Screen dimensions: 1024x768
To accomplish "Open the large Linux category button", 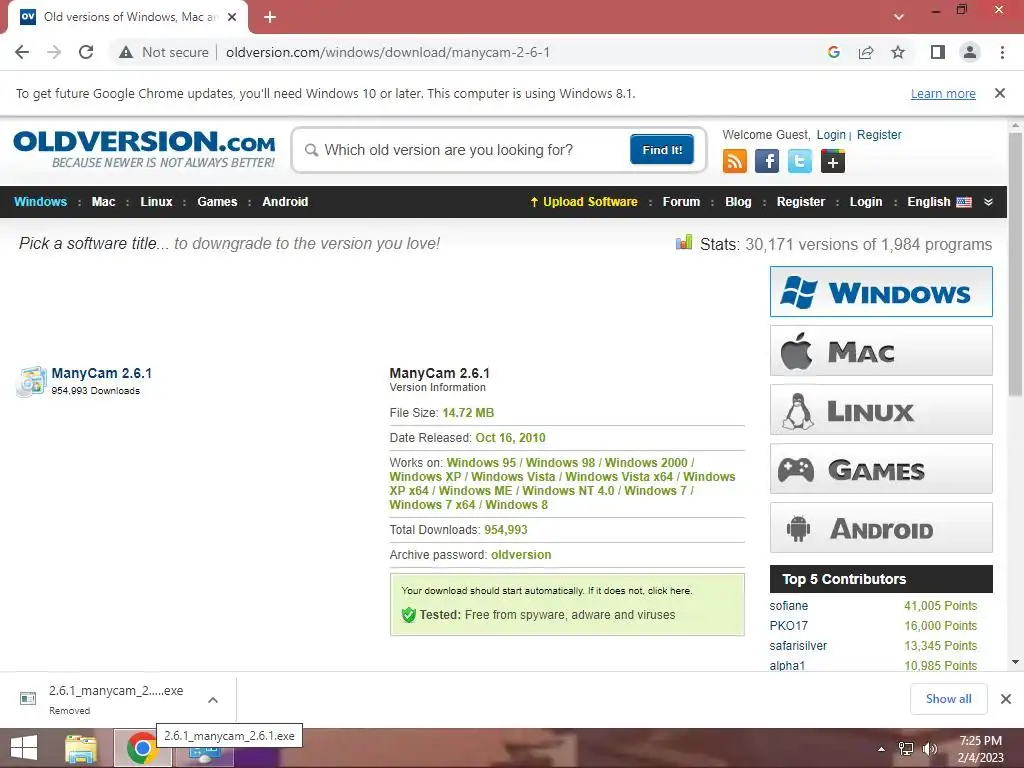I will pyautogui.click(x=881, y=409).
